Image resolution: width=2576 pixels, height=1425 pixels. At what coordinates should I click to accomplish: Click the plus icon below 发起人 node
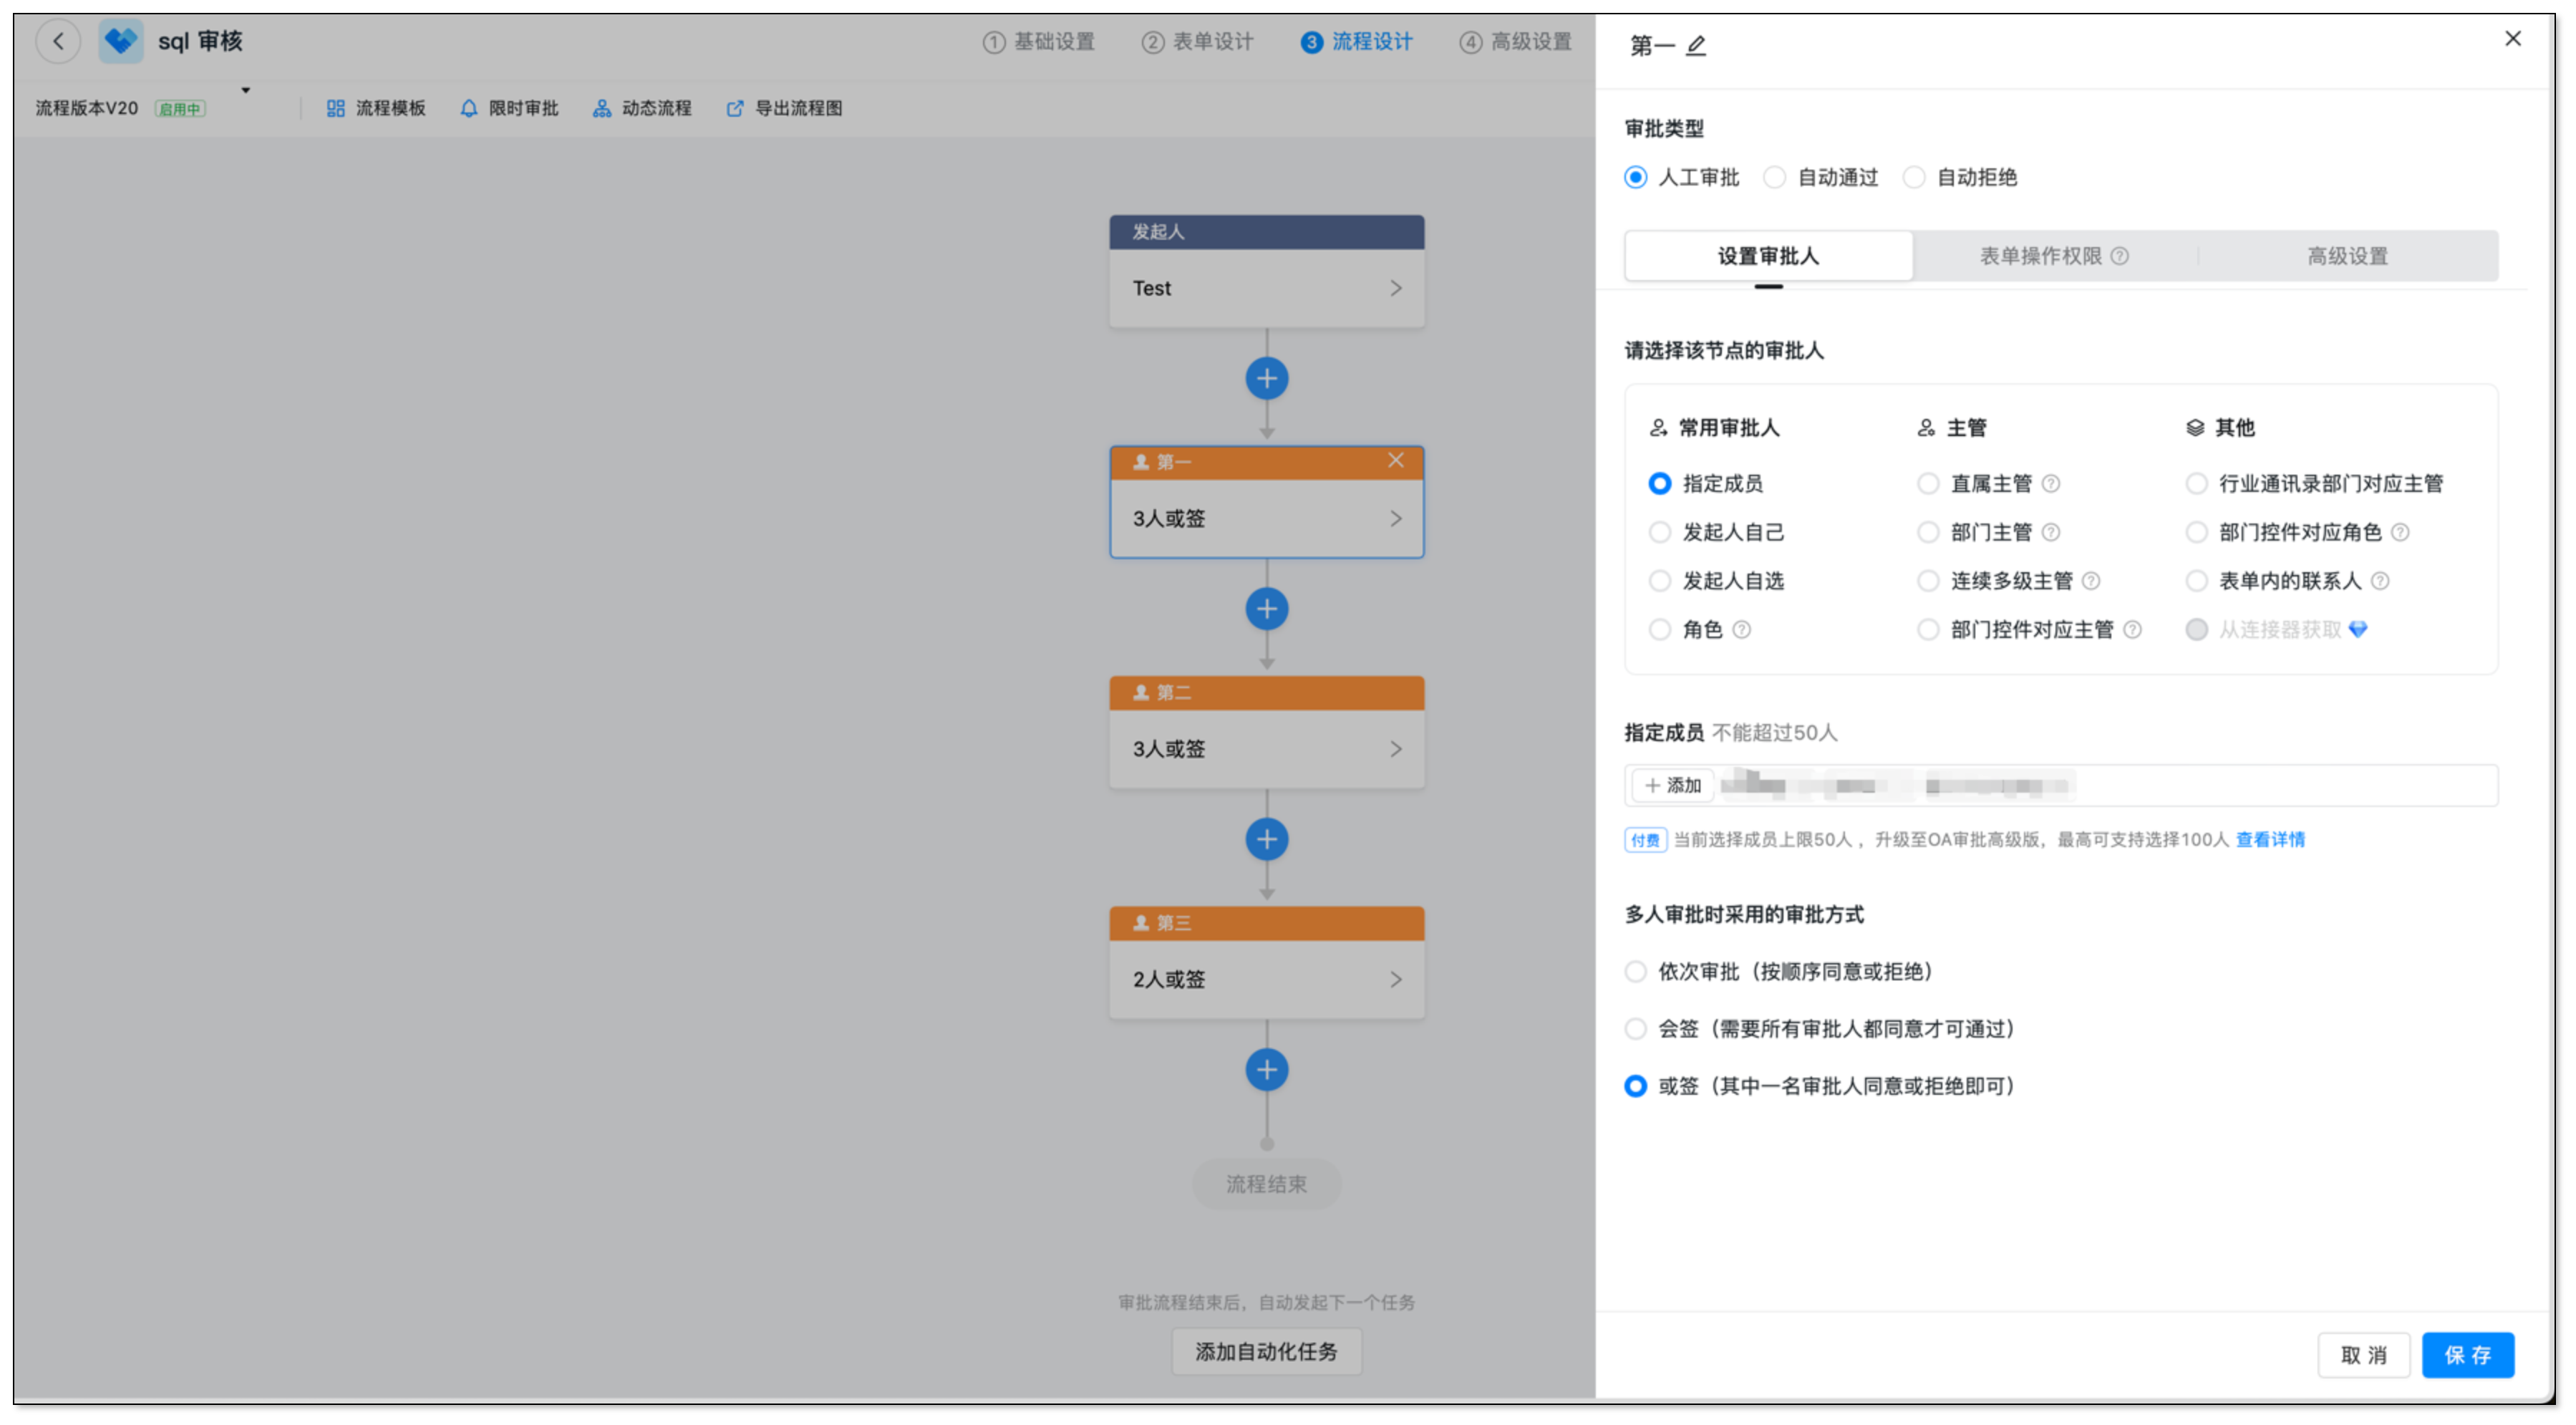click(1266, 379)
